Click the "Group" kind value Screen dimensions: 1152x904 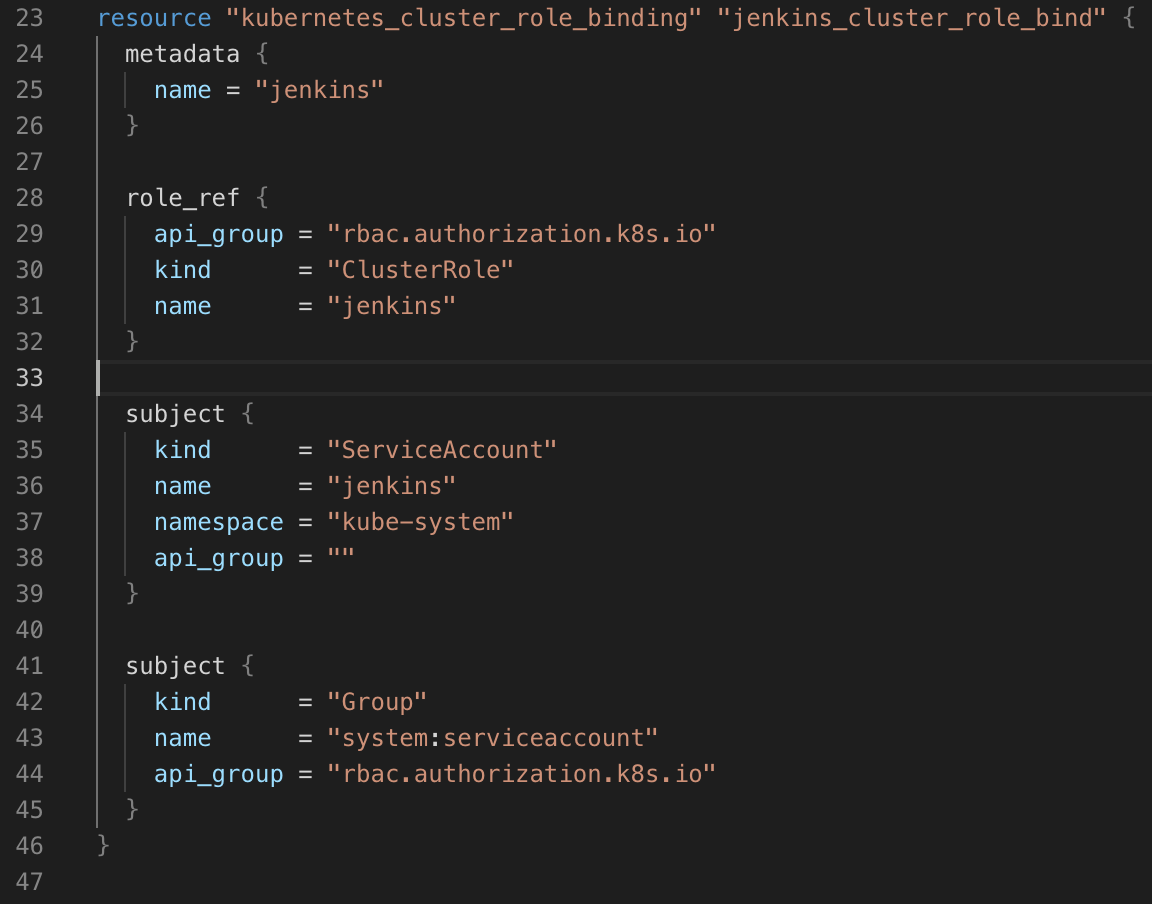[376, 701]
